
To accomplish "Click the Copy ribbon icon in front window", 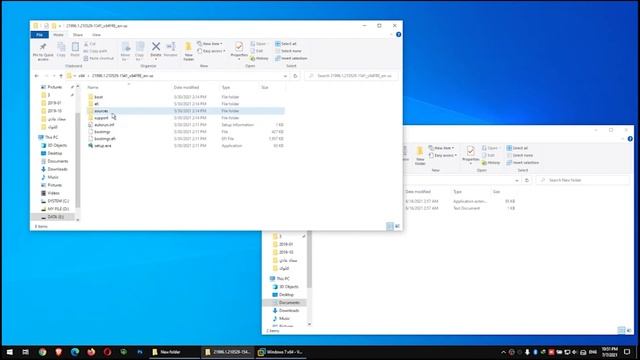I will [x=61, y=49].
